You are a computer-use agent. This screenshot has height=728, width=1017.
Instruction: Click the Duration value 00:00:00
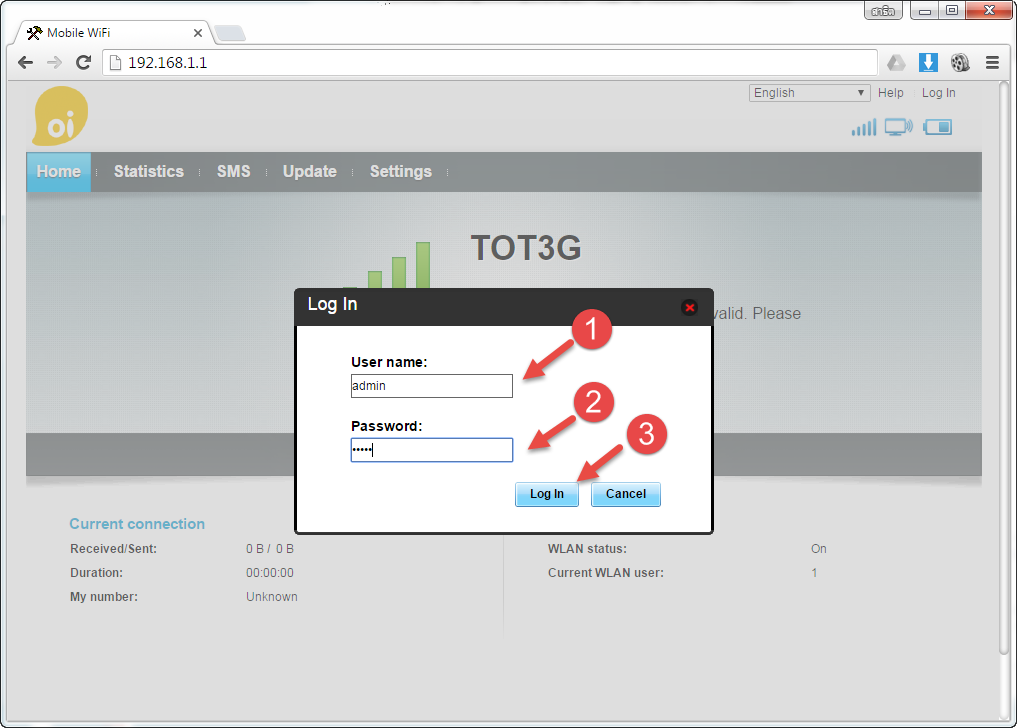[270, 573]
